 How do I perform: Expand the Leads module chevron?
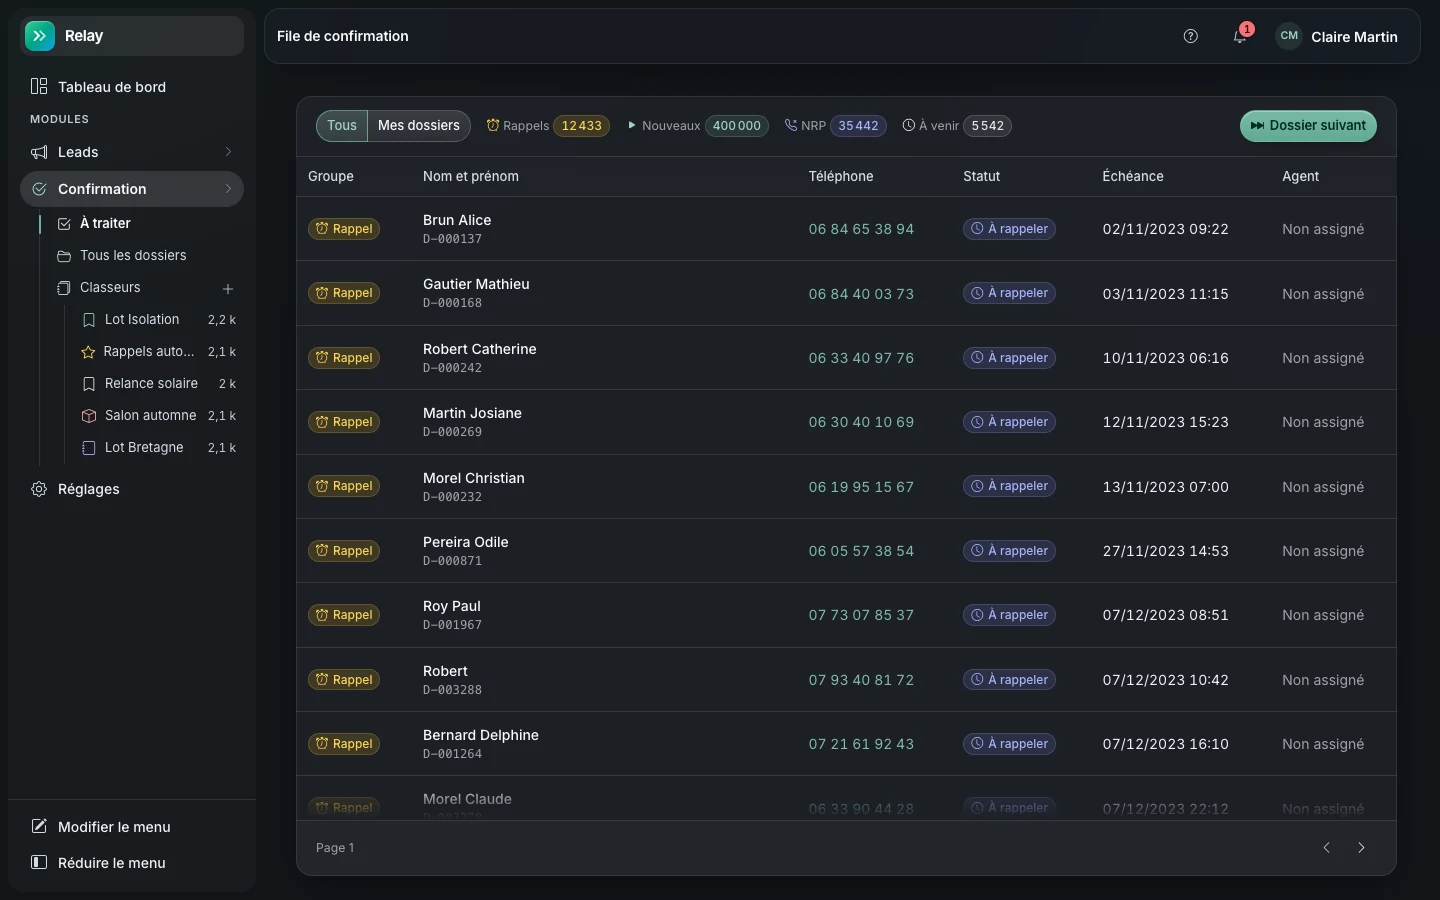228,152
